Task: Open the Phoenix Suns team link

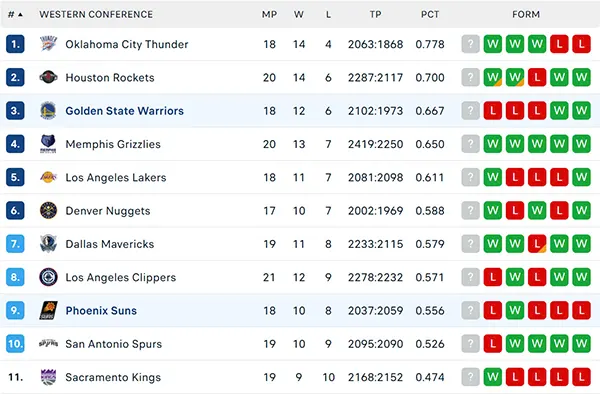Action: (x=101, y=311)
